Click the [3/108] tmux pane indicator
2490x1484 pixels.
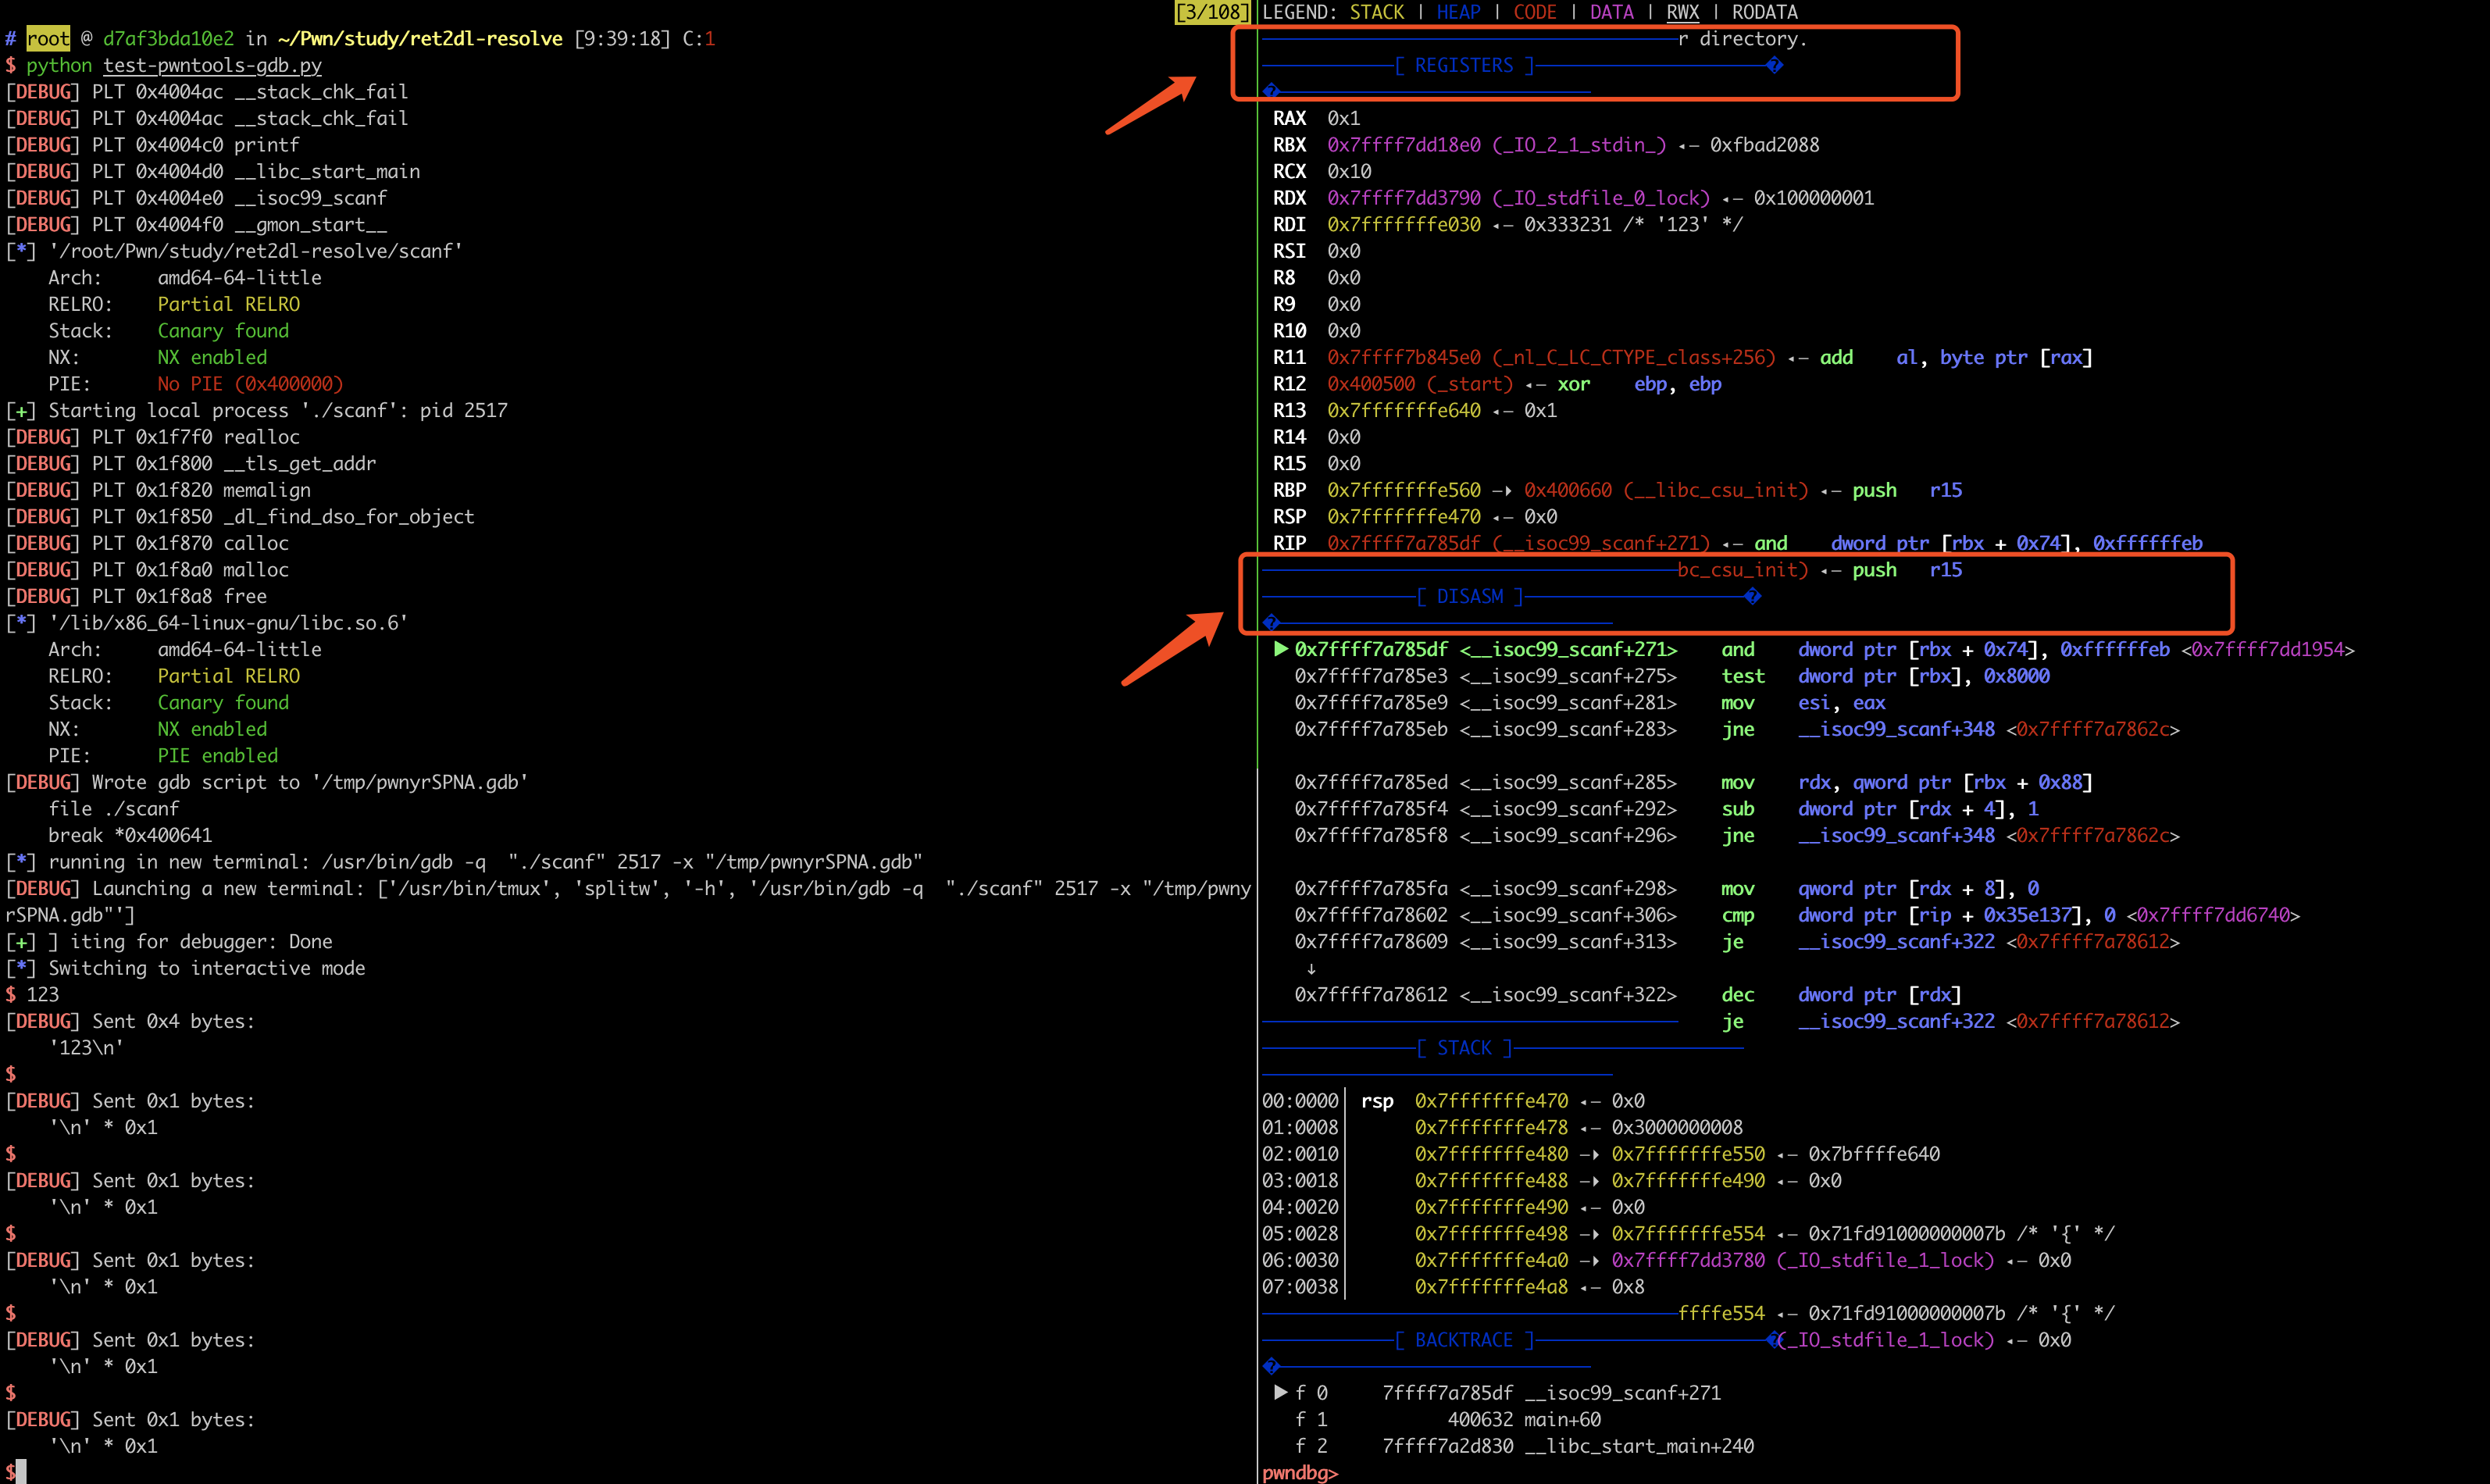point(1212,12)
